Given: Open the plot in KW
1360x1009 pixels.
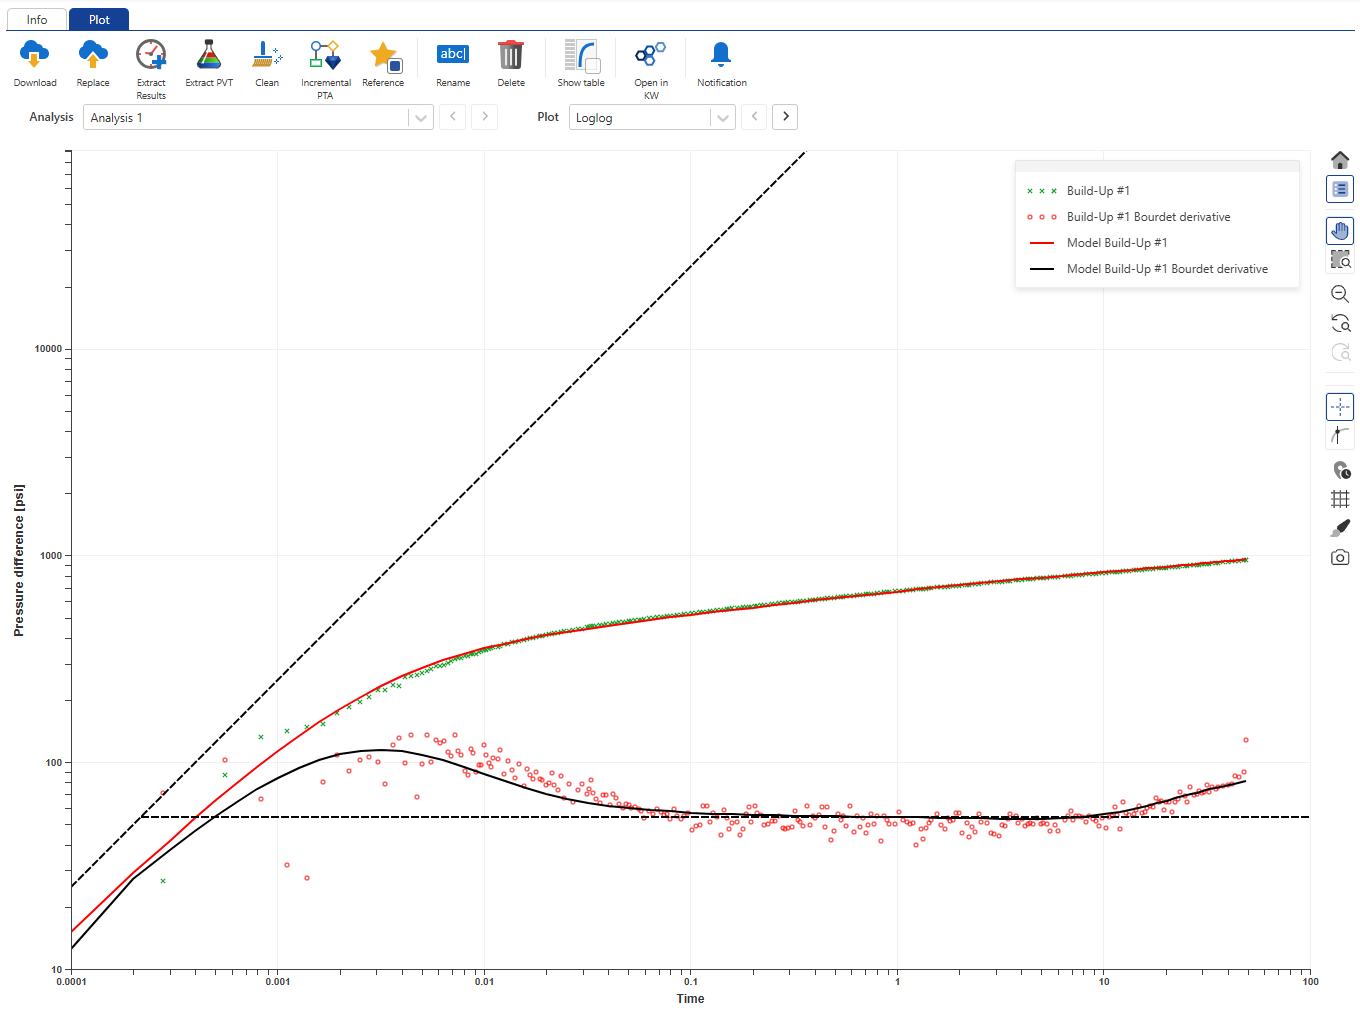Looking at the screenshot, I should point(651,56).
